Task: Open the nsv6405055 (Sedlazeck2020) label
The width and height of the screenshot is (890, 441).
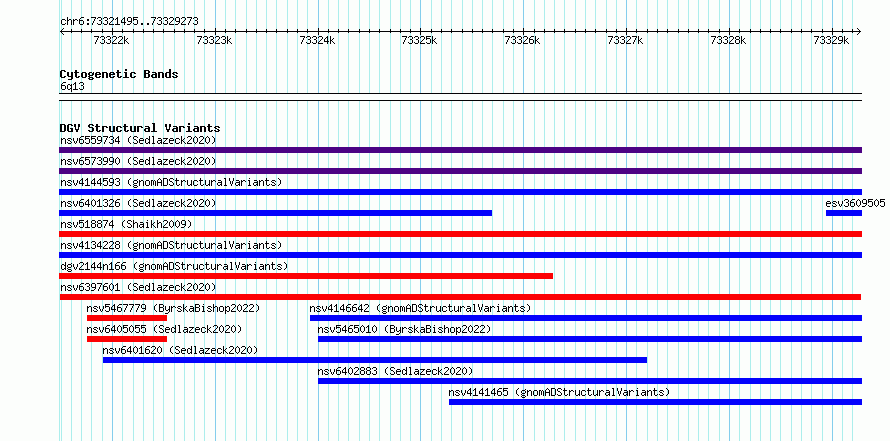Action: click(x=164, y=329)
